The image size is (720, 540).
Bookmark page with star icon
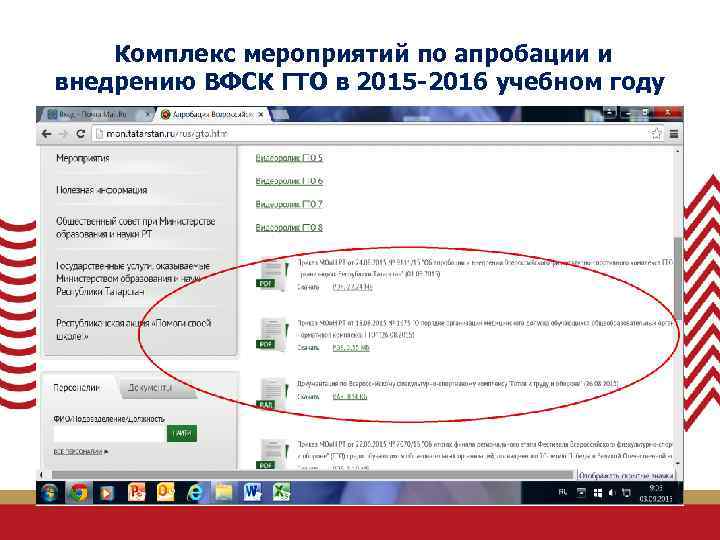point(656,134)
